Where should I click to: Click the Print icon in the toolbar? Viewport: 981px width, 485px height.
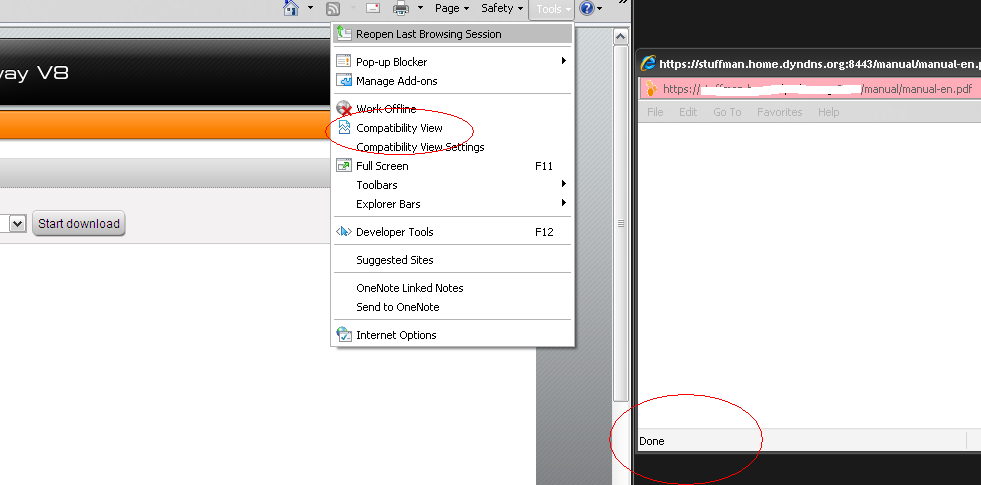[x=400, y=8]
